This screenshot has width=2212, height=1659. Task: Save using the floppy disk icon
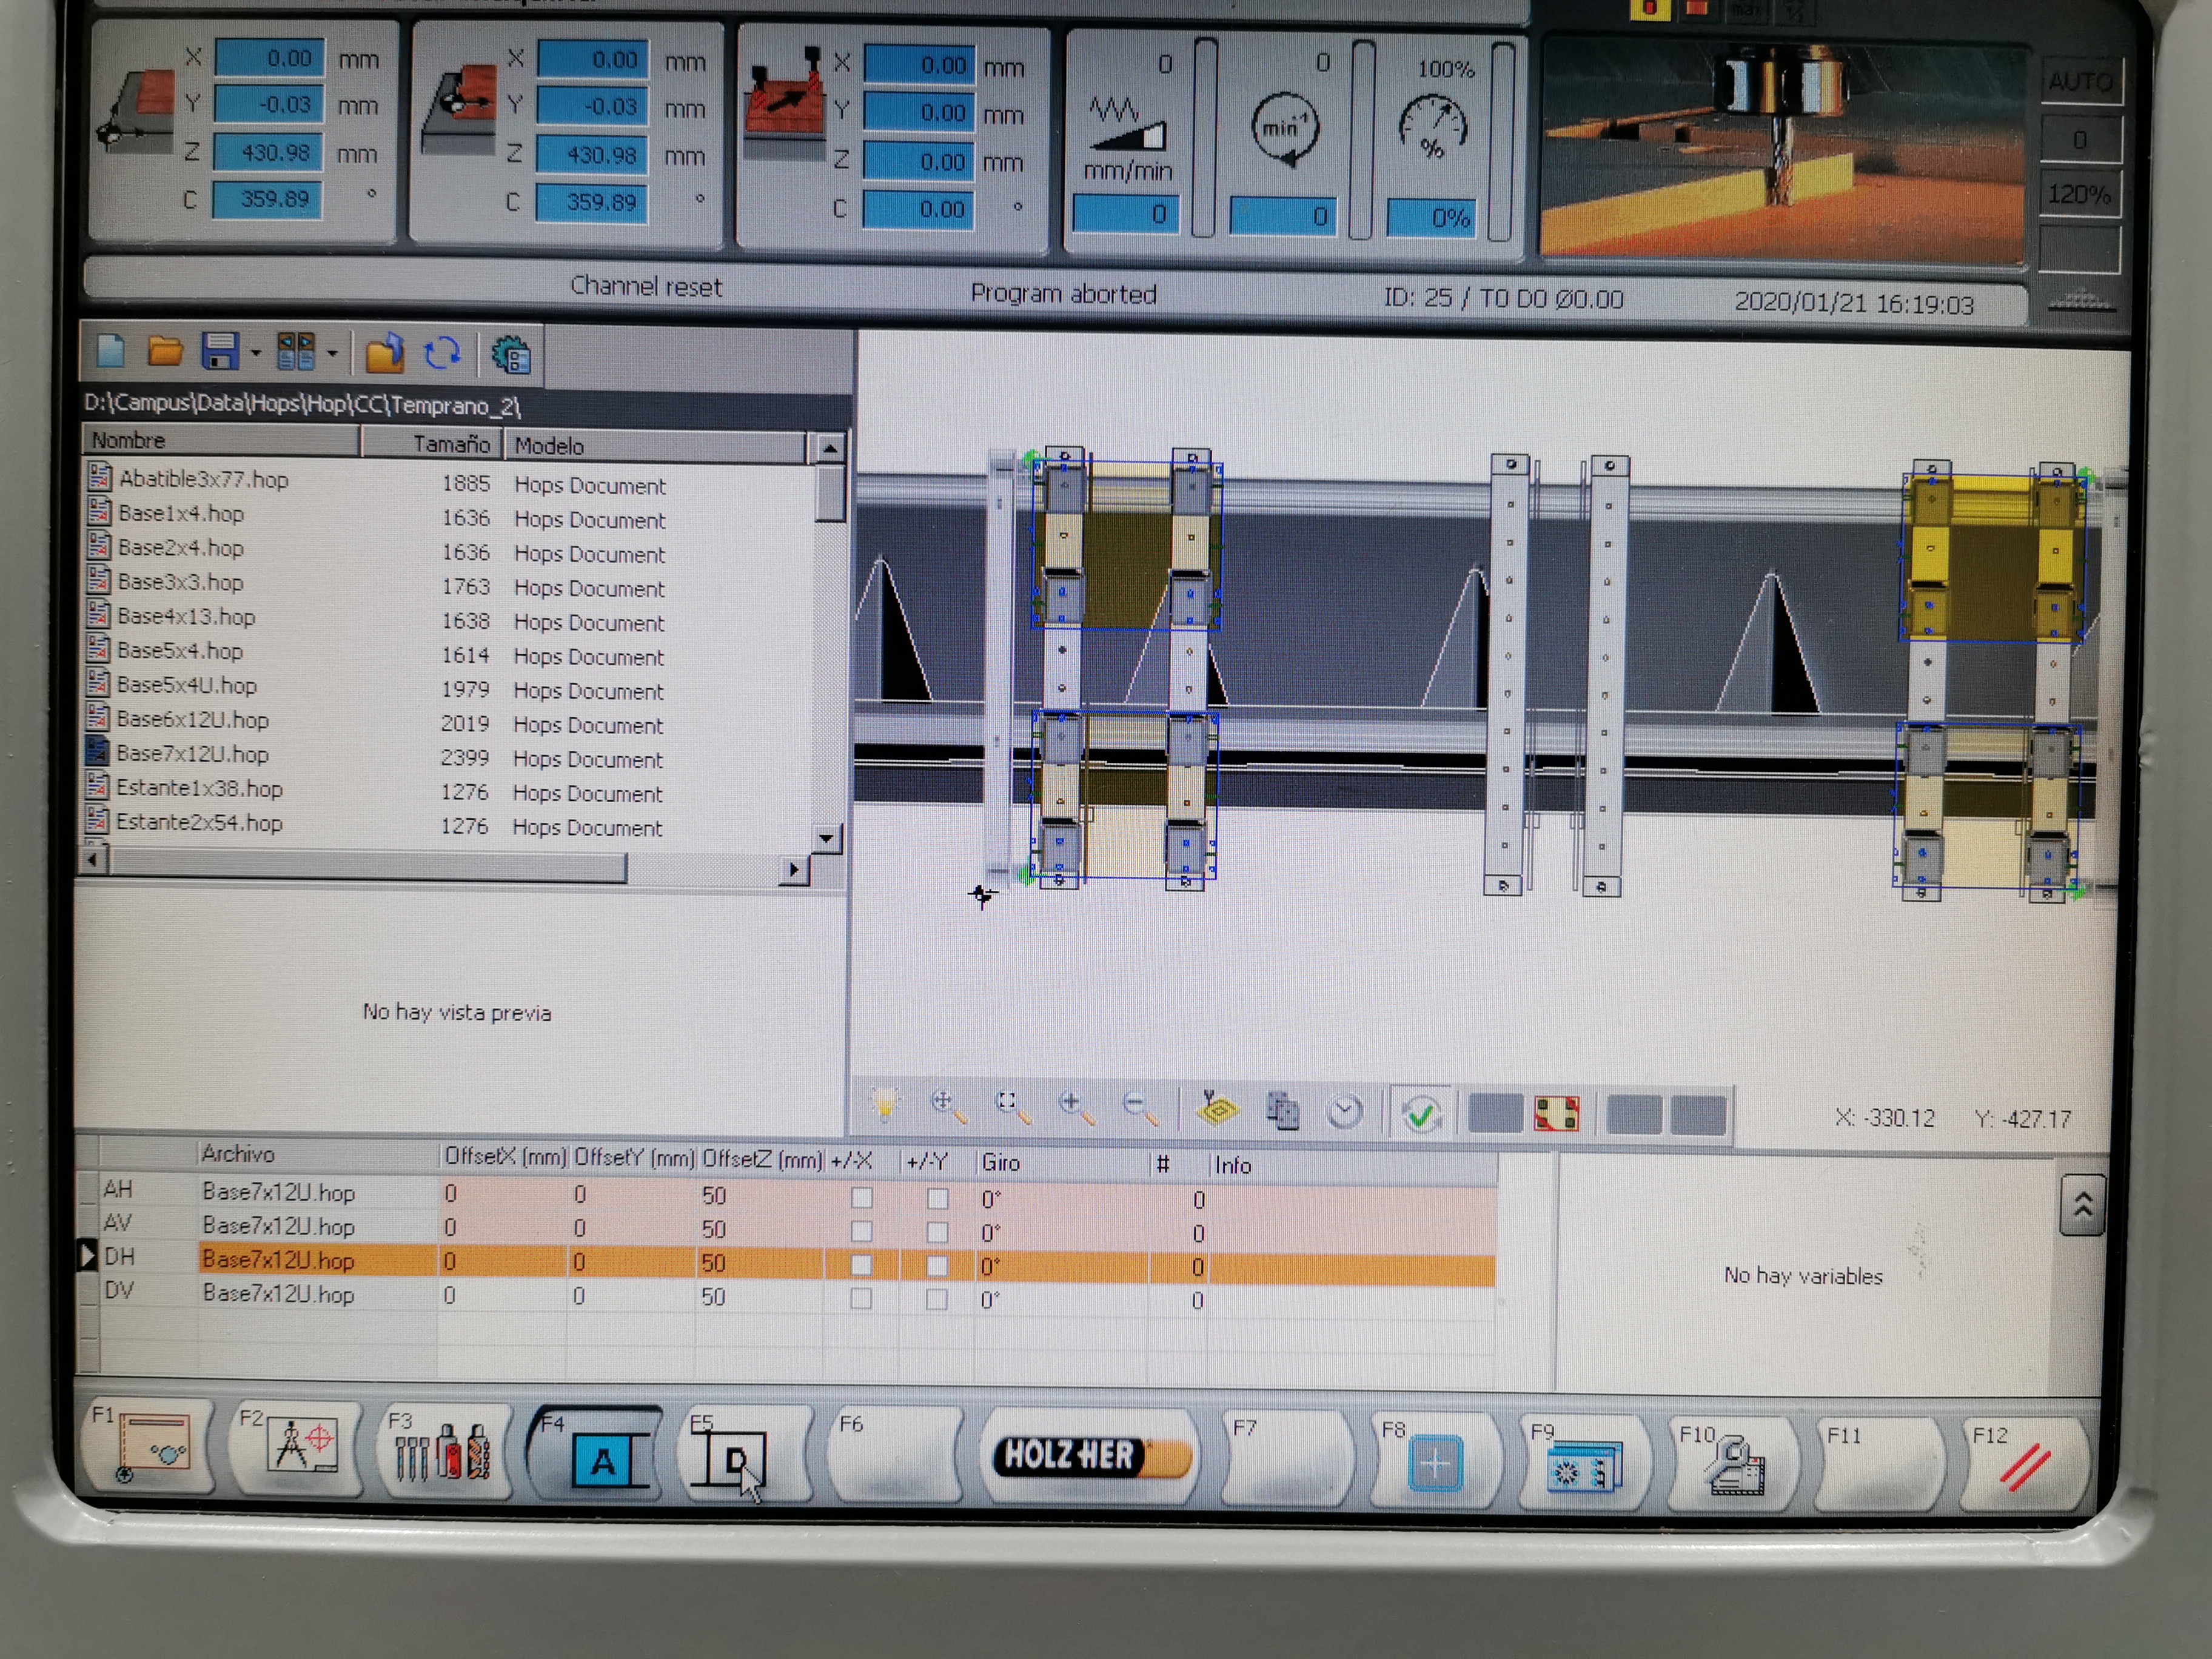coord(220,352)
